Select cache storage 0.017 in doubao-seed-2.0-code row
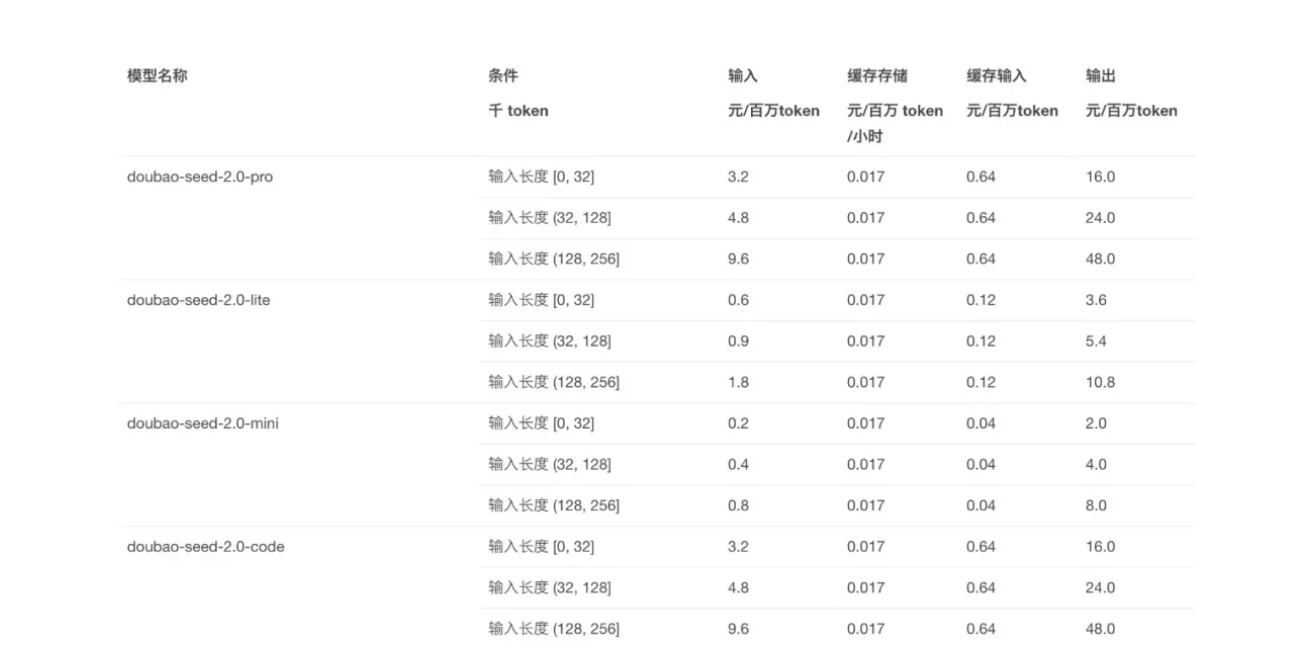The height and width of the screenshot is (662, 1316). (866, 546)
